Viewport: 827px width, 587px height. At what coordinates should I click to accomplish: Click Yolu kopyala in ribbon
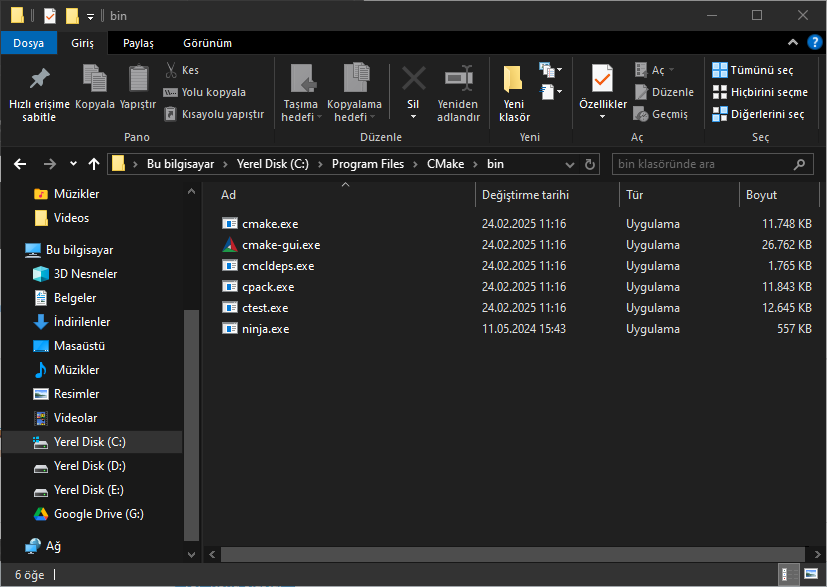[x=204, y=92]
